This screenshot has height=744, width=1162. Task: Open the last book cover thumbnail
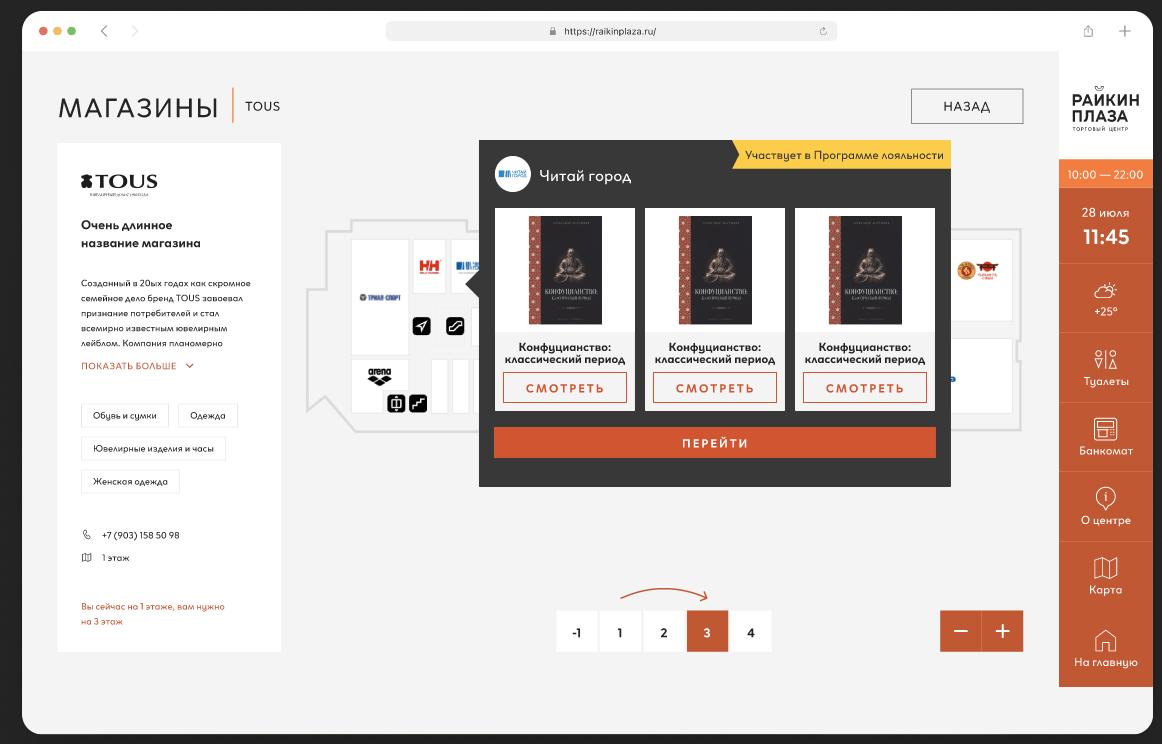pos(865,270)
